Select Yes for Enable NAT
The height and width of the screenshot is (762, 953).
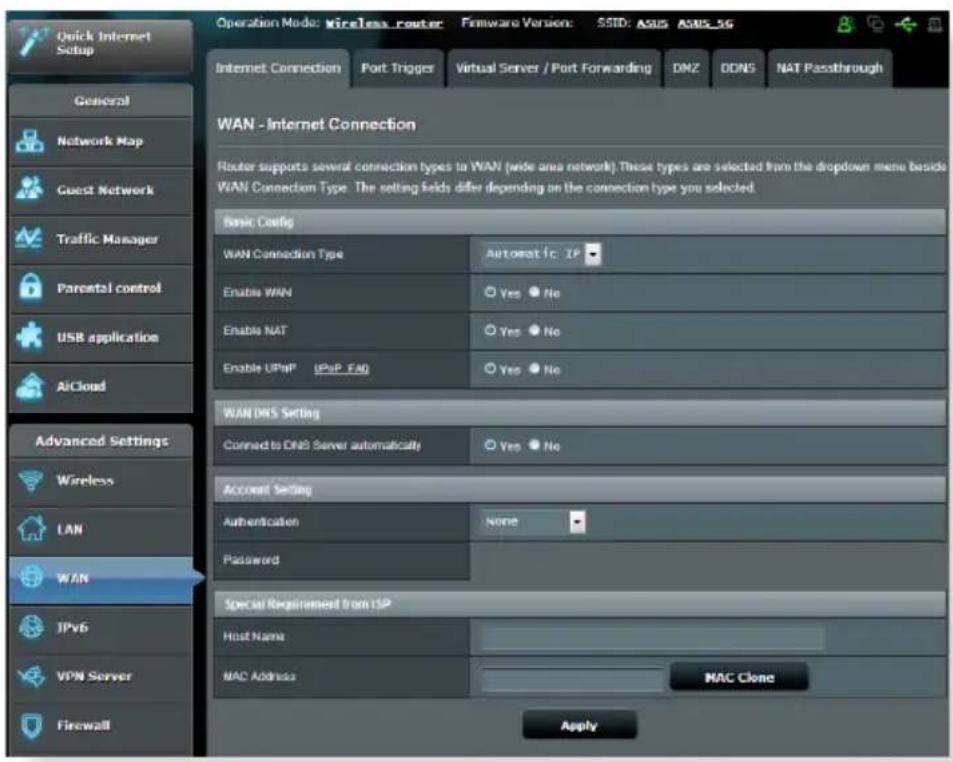tap(490, 331)
